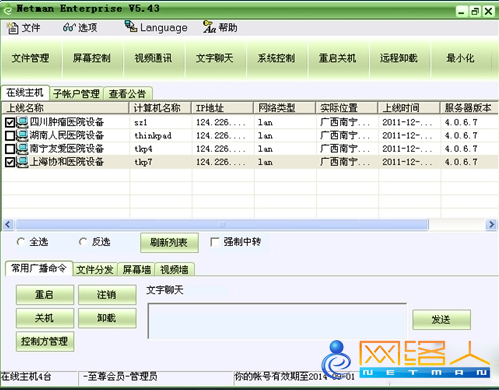Click the 发送 send button
The height and width of the screenshot is (390, 499).
tap(441, 320)
